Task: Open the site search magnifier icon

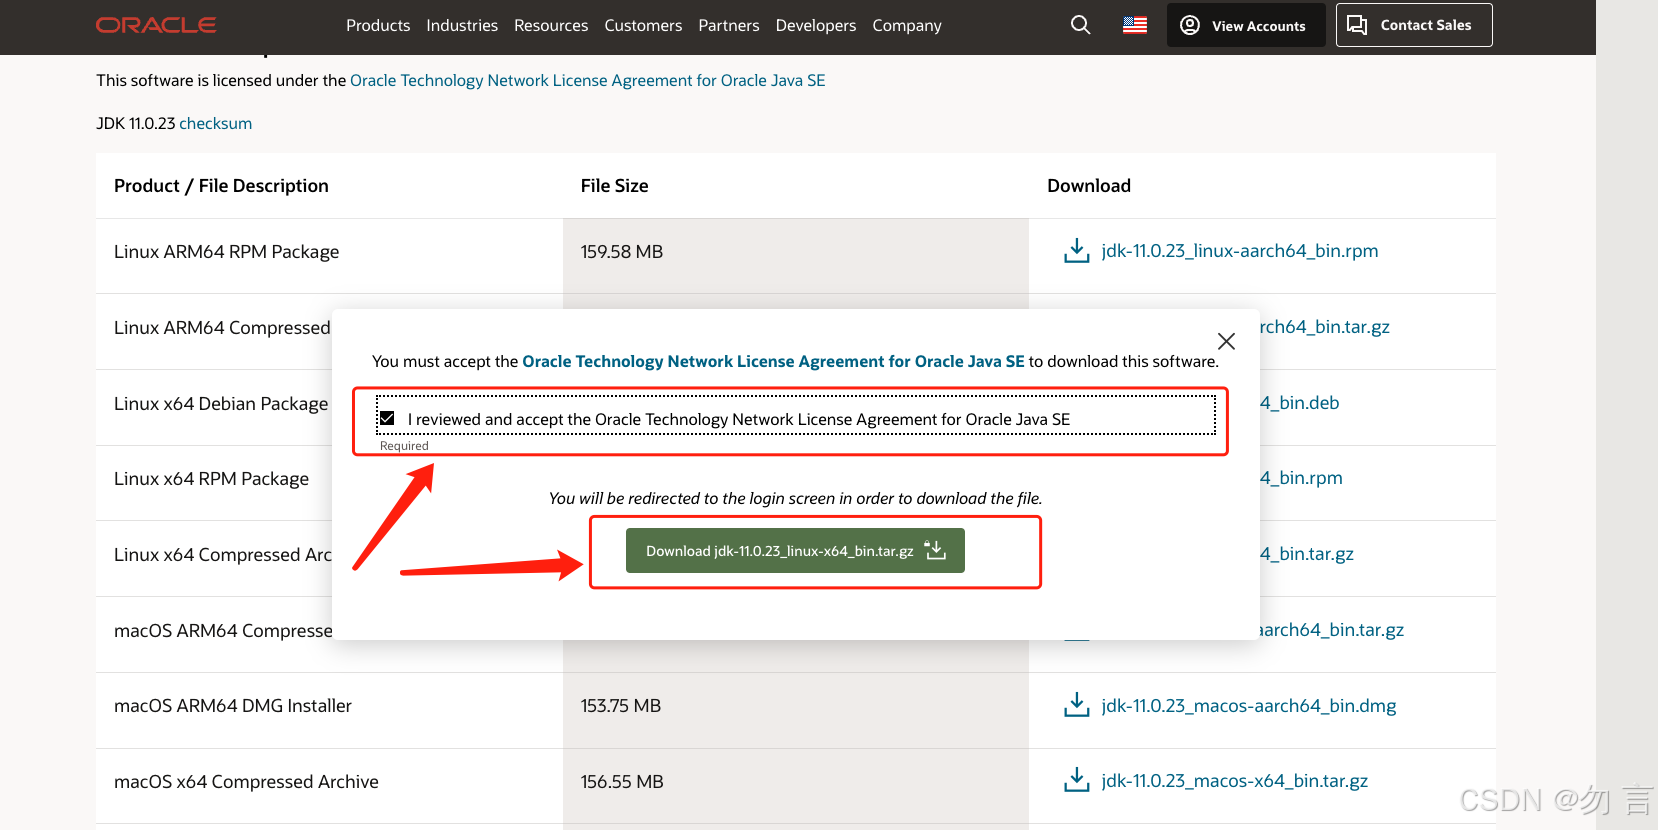Action: click(x=1080, y=25)
